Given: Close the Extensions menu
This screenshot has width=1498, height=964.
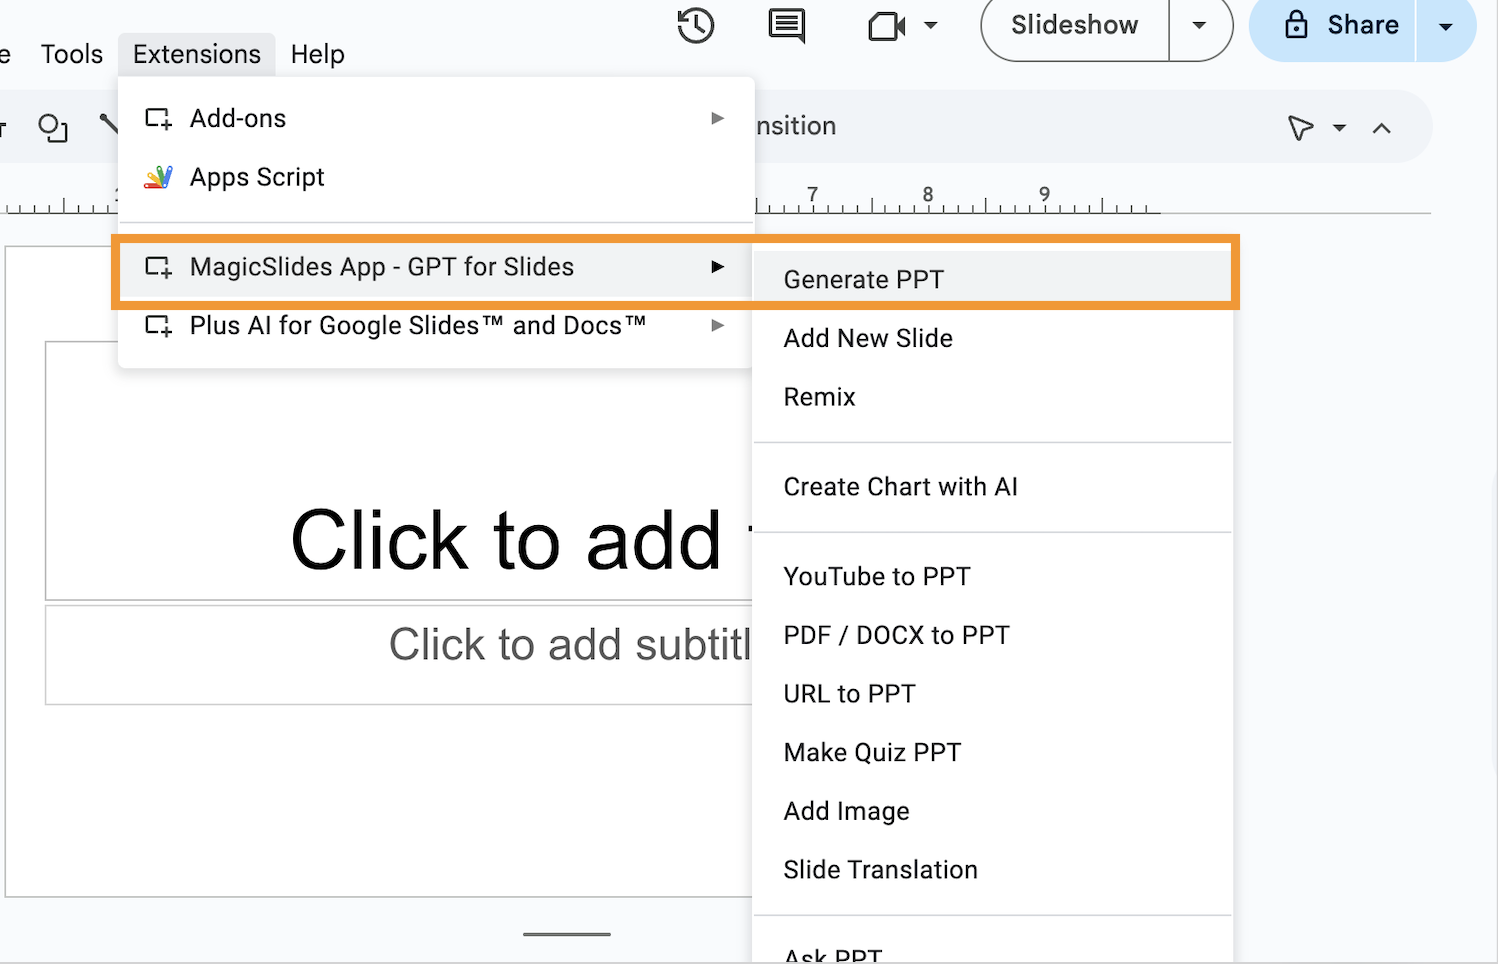Looking at the screenshot, I should (197, 54).
